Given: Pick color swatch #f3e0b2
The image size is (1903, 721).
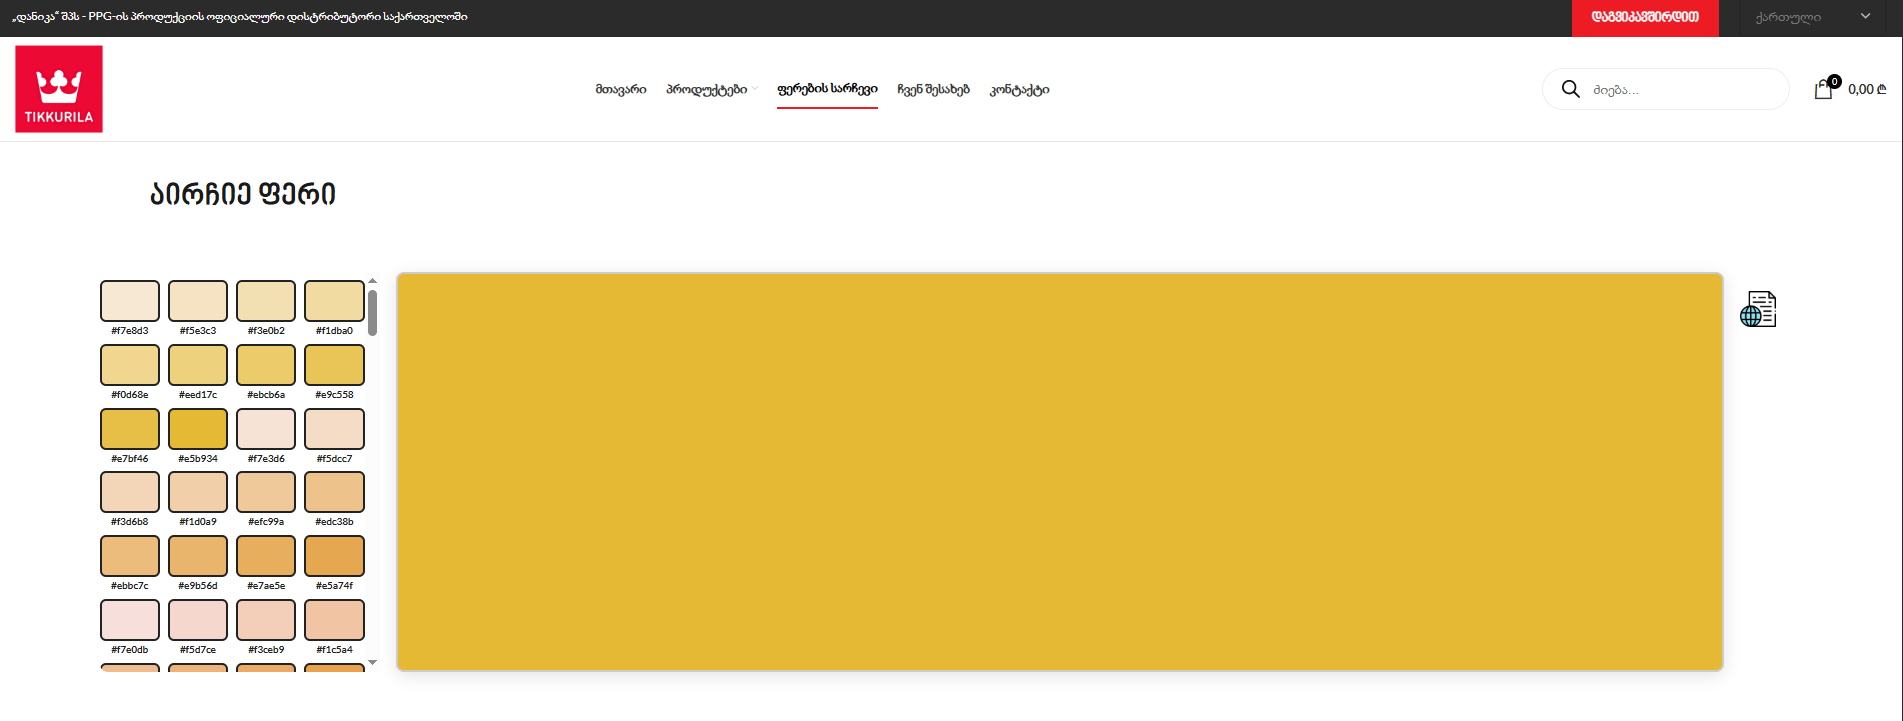Looking at the screenshot, I should pyautogui.click(x=266, y=301).
